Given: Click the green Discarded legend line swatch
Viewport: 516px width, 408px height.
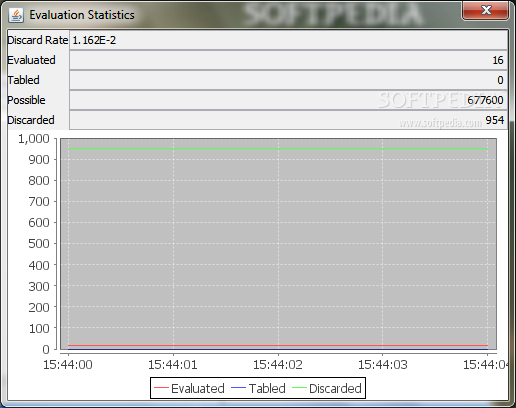Looking at the screenshot, I should (299, 388).
